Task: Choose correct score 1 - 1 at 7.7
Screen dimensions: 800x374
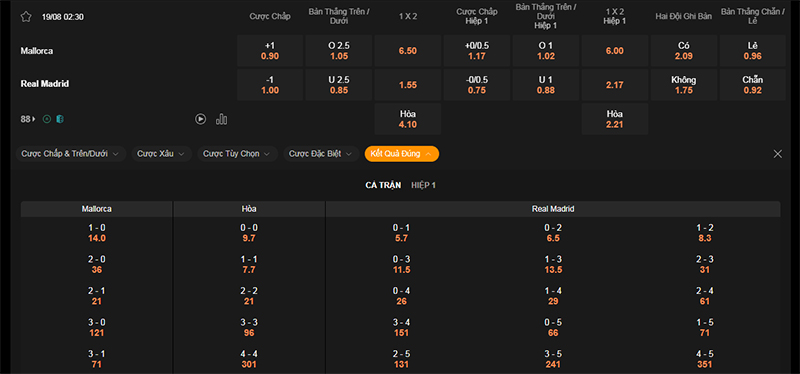Action: pos(249,265)
